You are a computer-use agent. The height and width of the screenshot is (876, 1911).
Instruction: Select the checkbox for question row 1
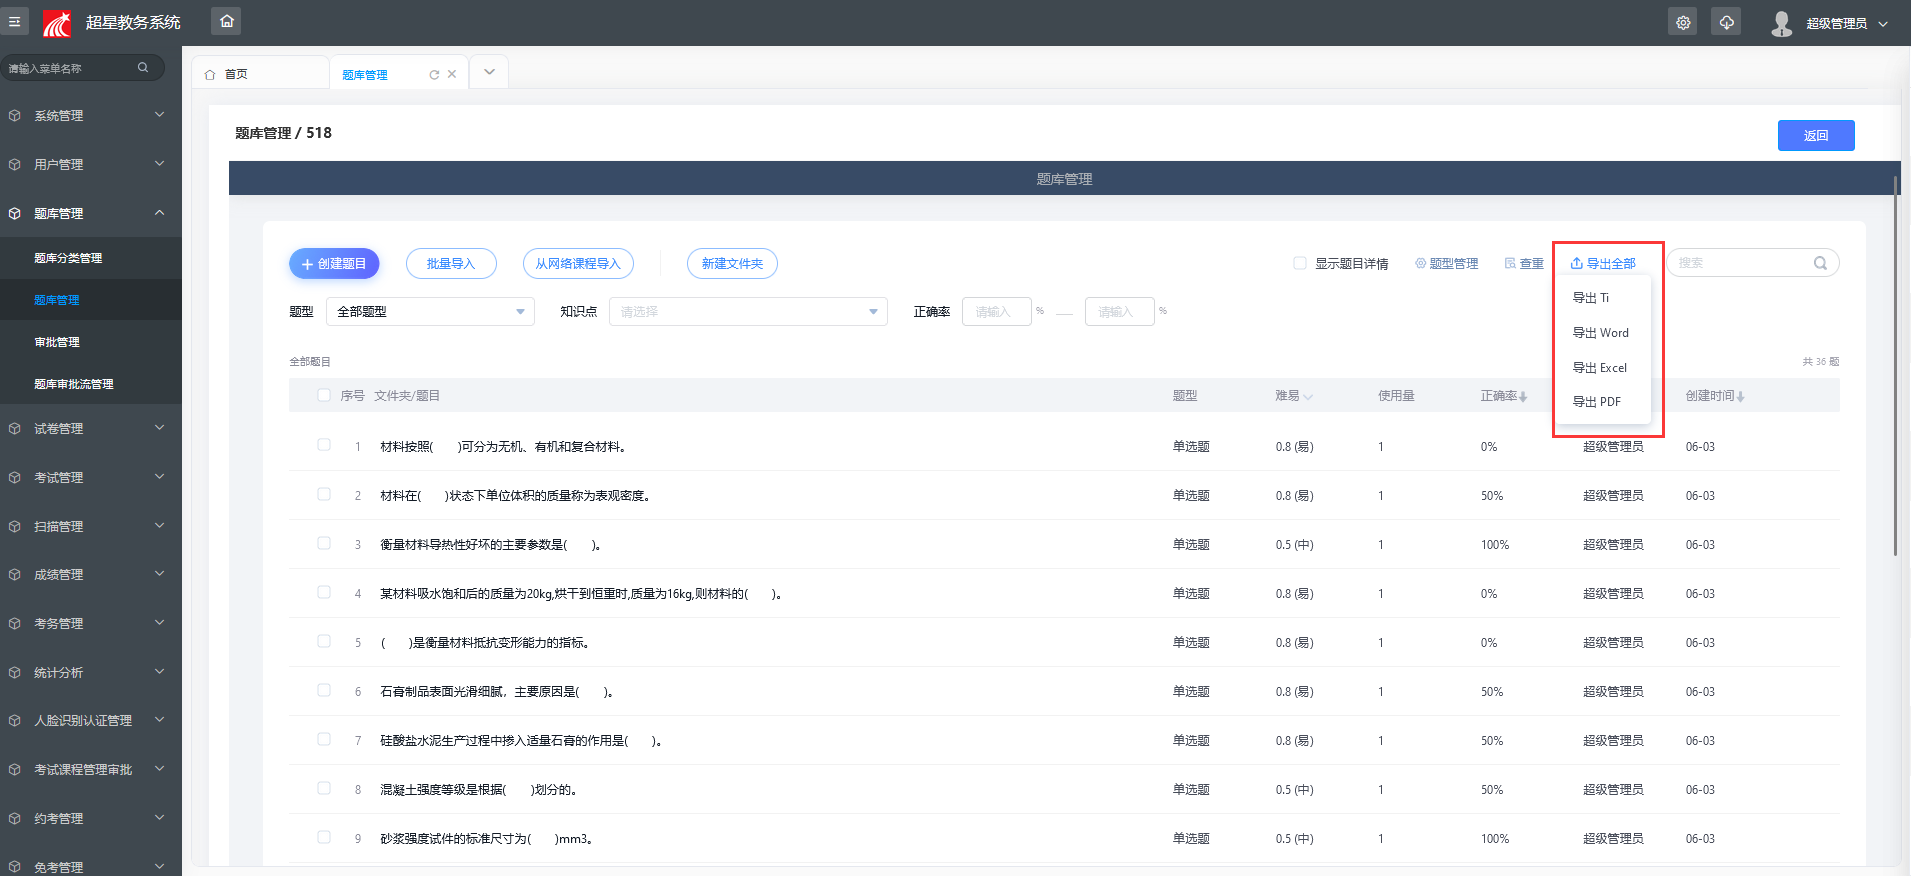click(x=324, y=445)
